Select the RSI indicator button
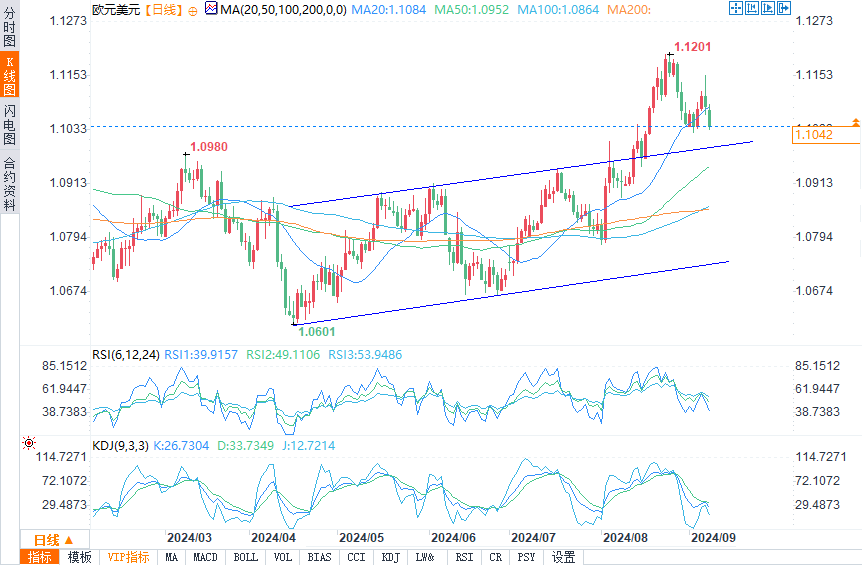The image size is (862, 565). (x=464, y=557)
